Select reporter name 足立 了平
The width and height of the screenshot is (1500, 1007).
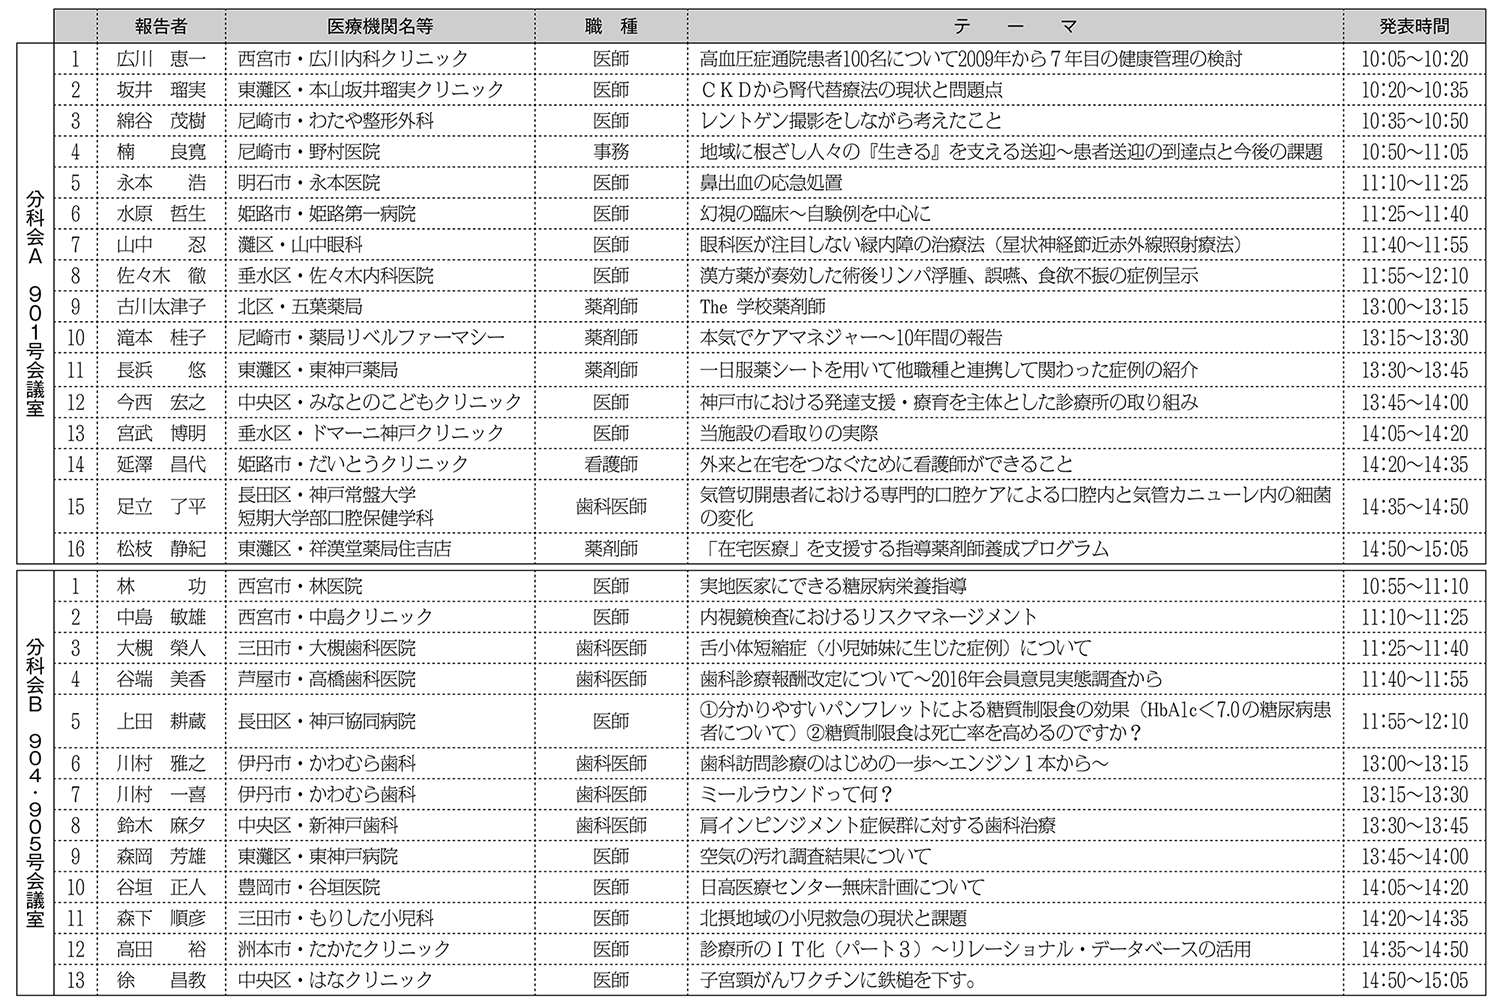161,507
